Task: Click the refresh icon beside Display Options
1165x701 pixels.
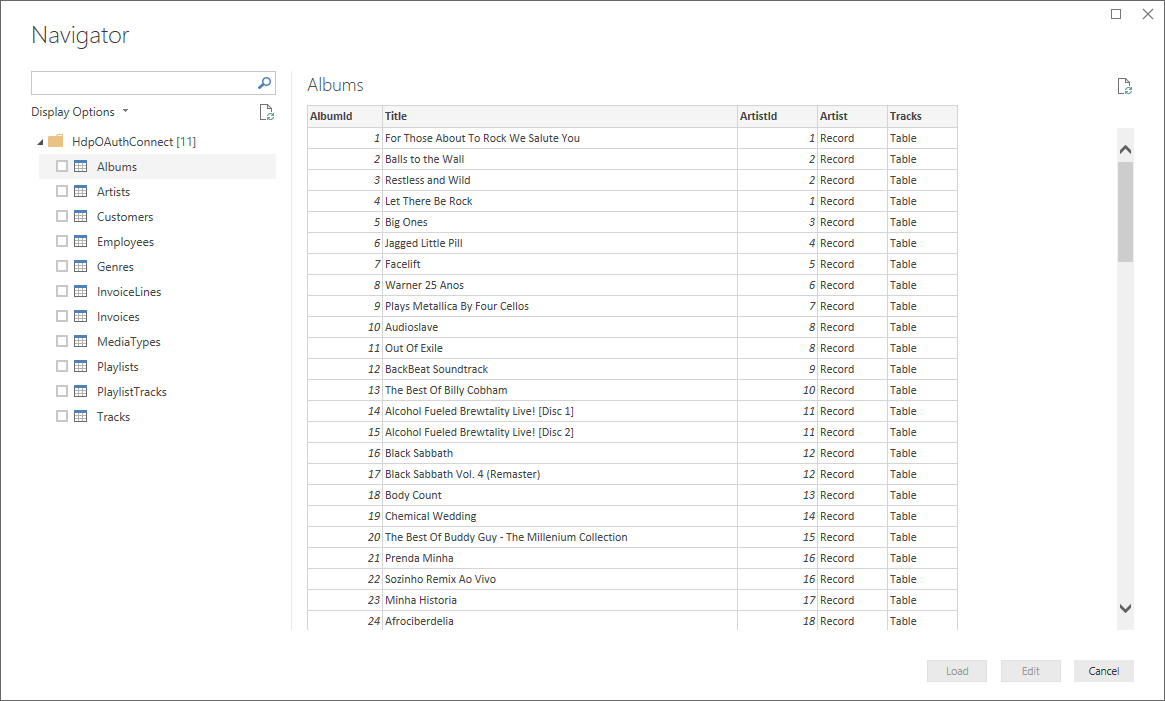Action: [267, 112]
